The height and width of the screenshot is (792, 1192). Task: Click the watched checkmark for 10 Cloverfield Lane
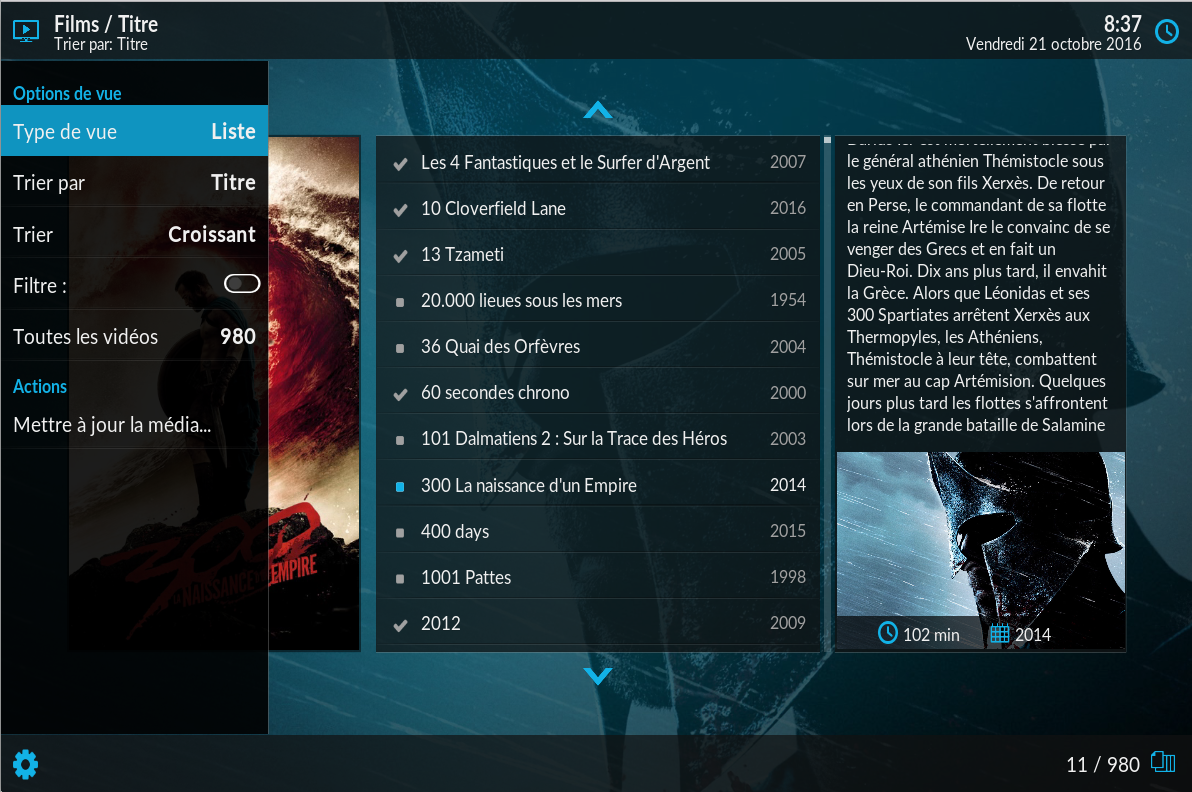(400, 209)
